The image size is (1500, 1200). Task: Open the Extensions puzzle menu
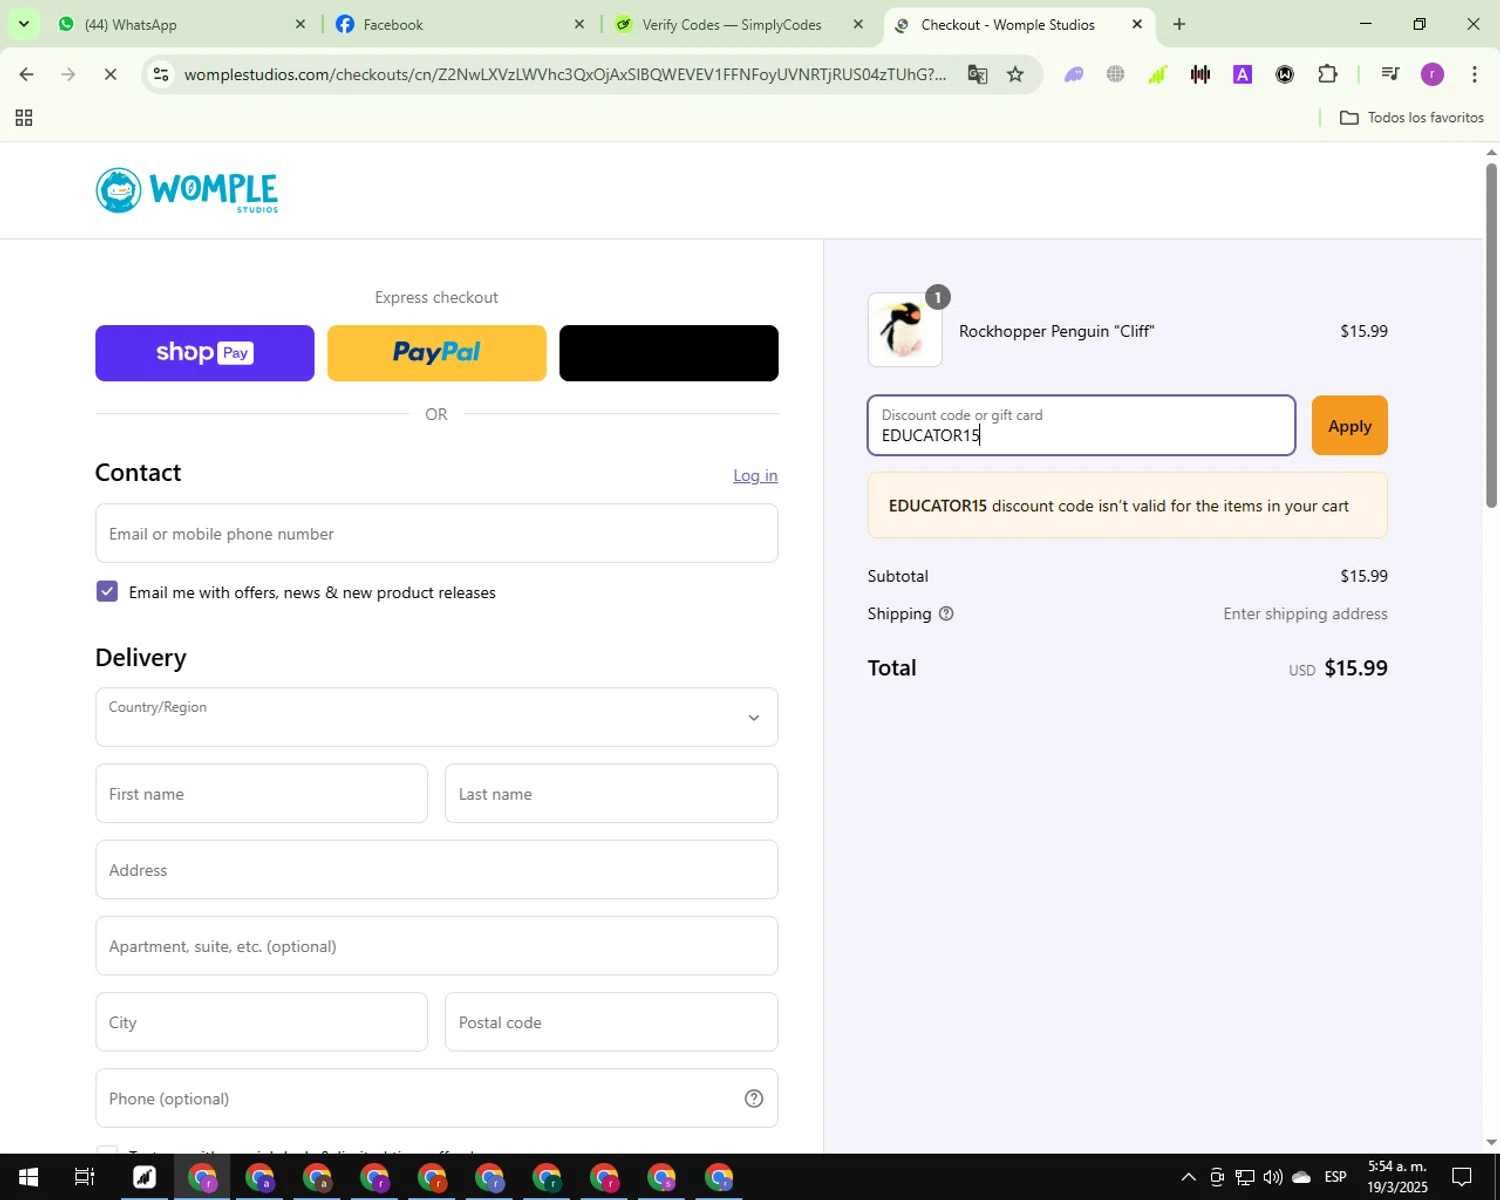(x=1327, y=74)
